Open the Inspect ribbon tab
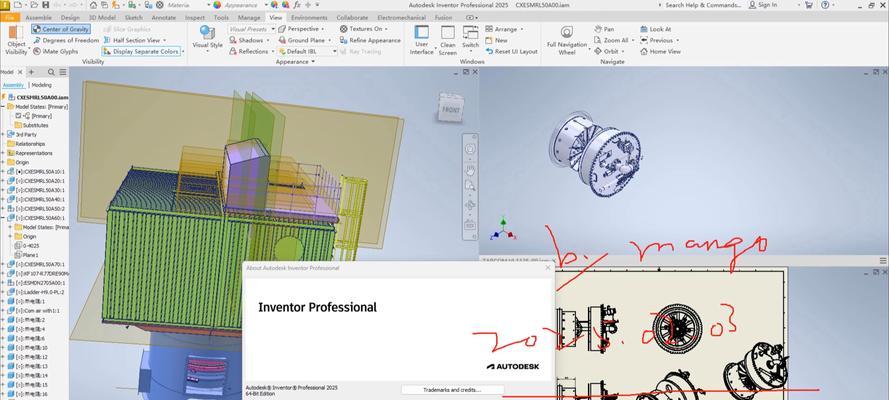Screen dimensions: 889x400 coord(195,18)
